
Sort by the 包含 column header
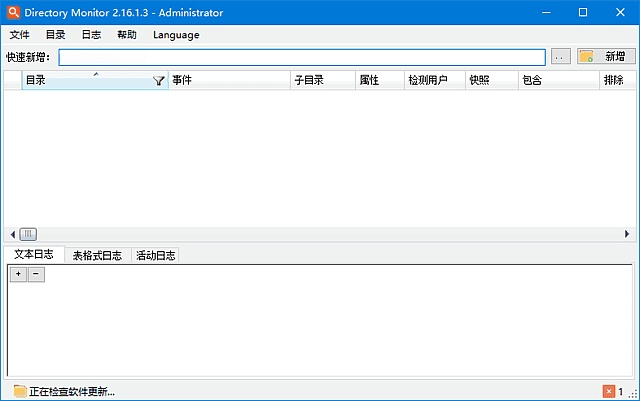tap(559, 80)
